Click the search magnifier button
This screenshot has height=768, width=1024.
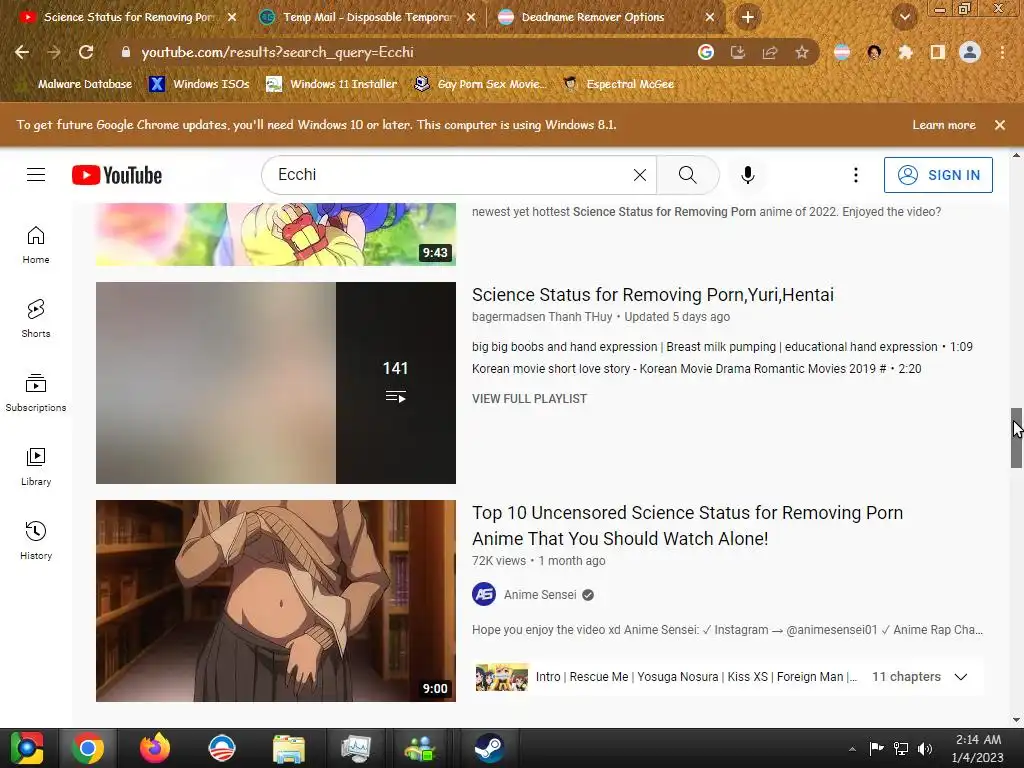click(688, 175)
